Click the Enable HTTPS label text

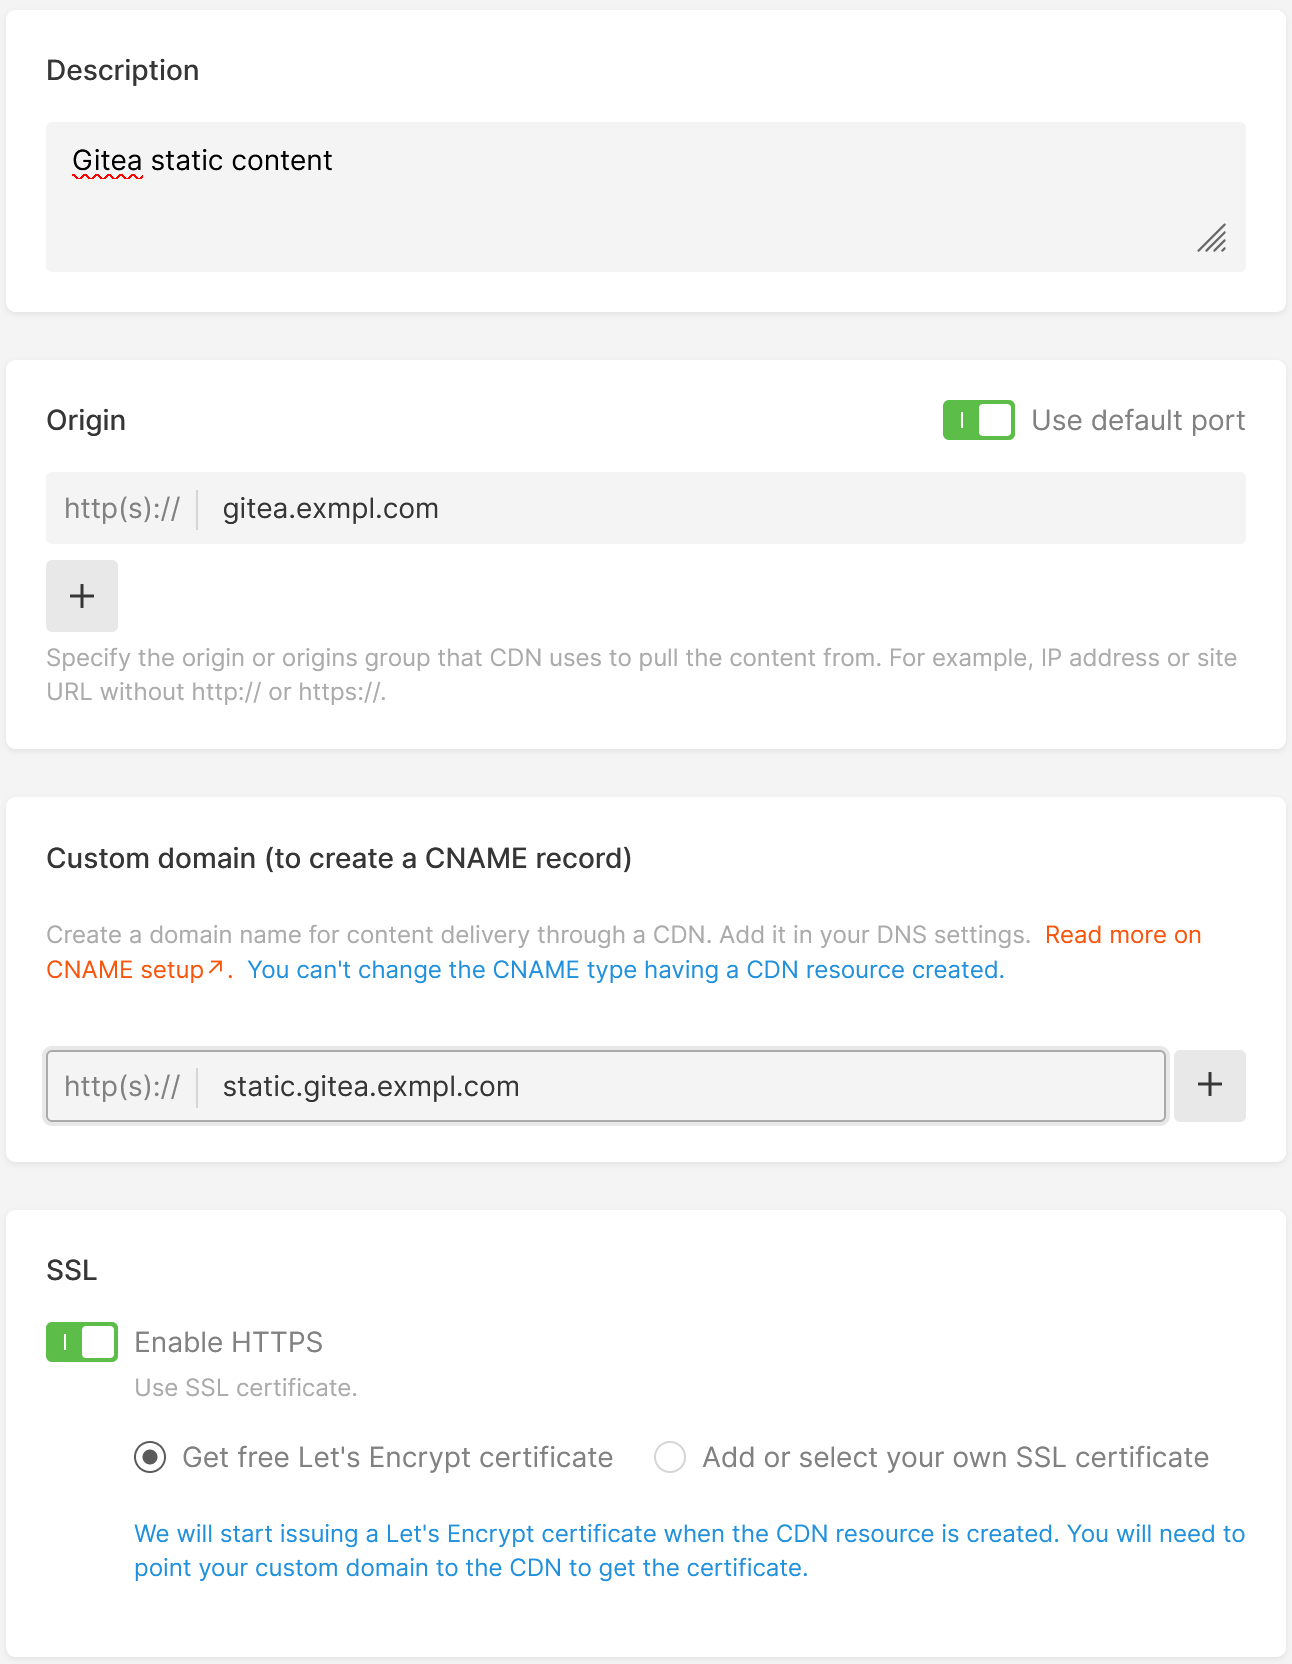(x=228, y=1342)
